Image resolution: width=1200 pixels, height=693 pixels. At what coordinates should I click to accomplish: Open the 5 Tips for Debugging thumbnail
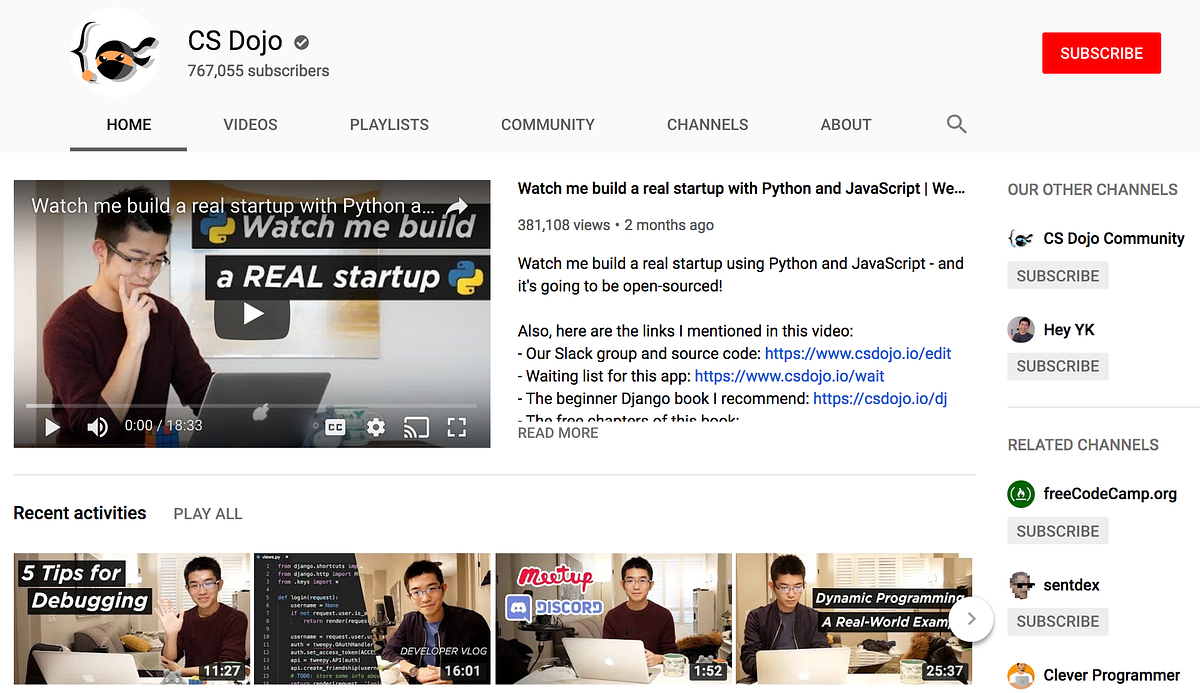coord(131,618)
